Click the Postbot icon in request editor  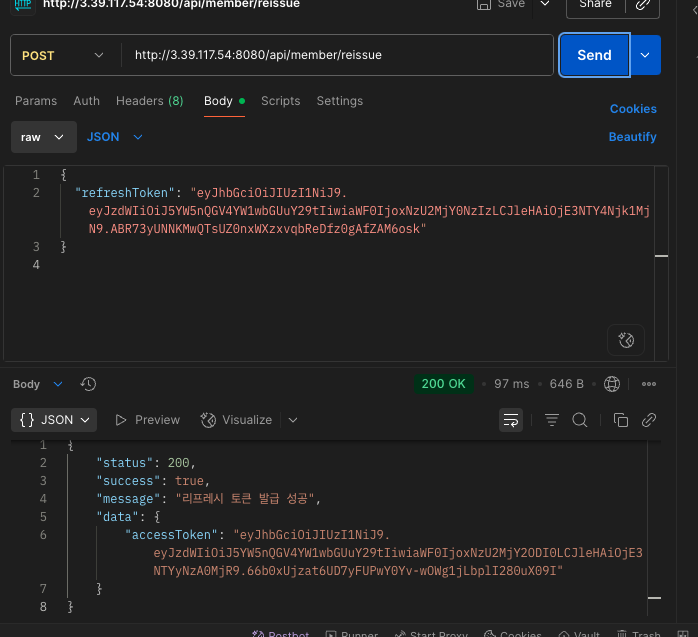point(626,340)
